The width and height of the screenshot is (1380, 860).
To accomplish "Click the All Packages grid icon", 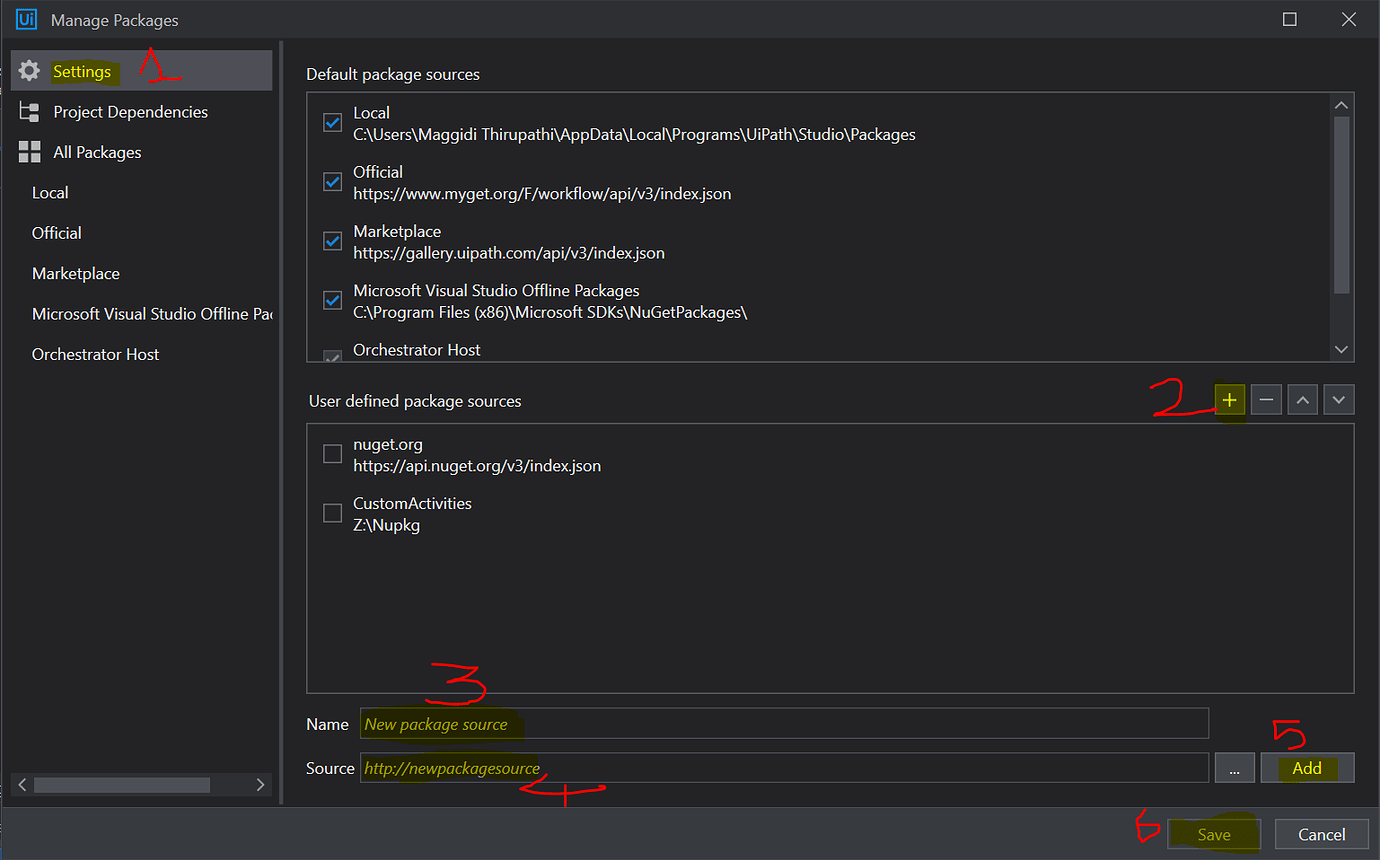I will 30,152.
